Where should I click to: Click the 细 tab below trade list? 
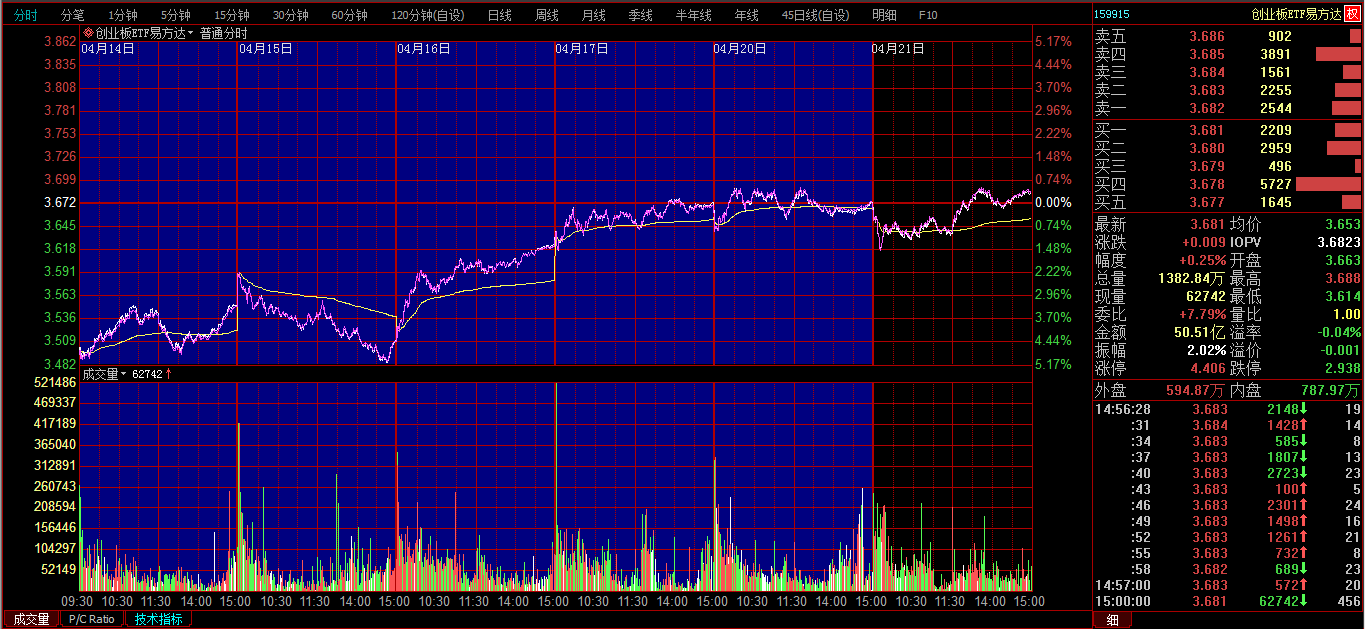point(1112,619)
